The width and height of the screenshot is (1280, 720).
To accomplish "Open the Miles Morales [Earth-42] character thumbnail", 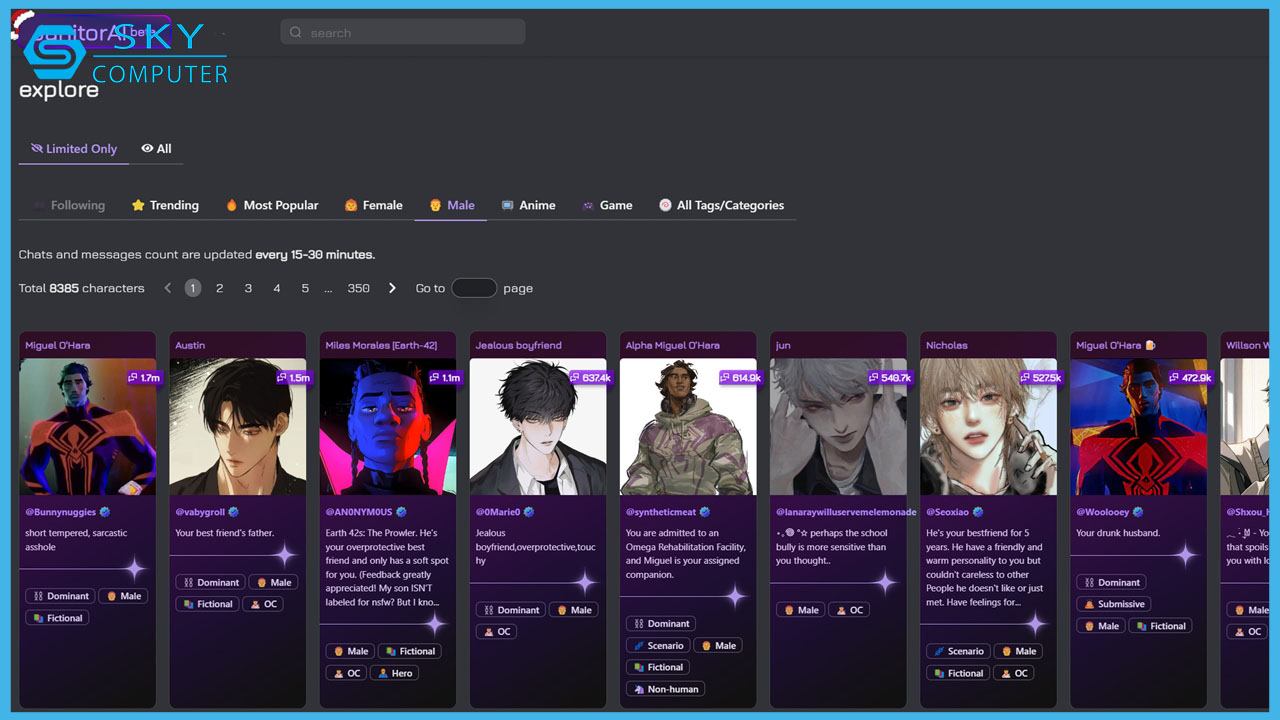I will 387,427.
